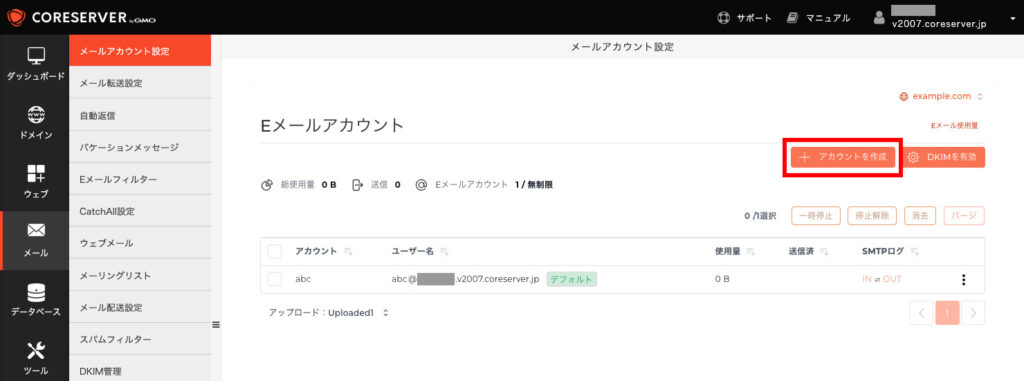The width and height of the screenshot is (1024, 381).
Task: Select ウェブメール menu item
Action: coord(140,243)
